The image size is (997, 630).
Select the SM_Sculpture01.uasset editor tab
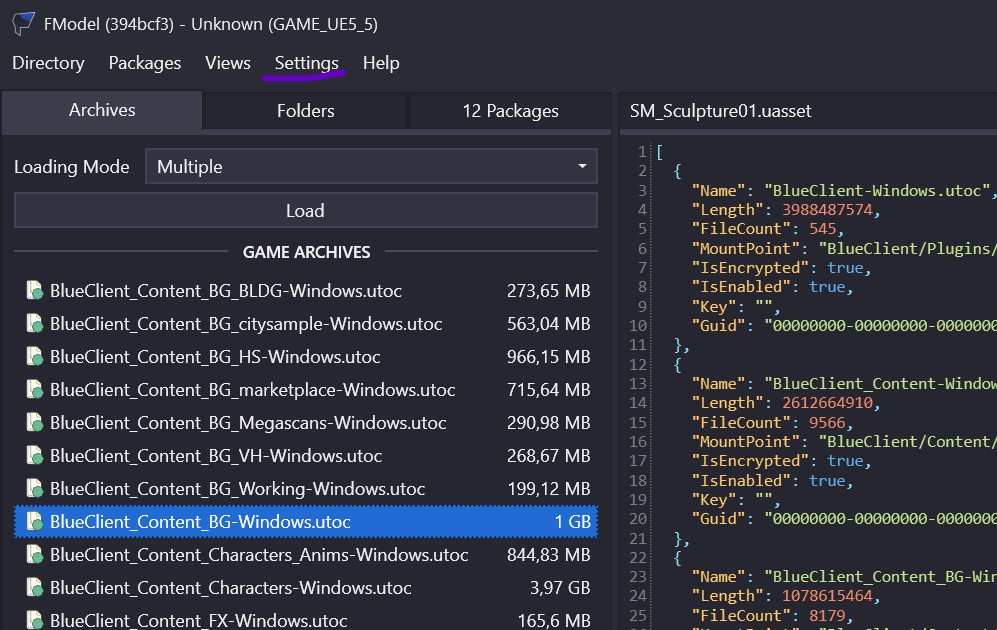click(720, 111)
